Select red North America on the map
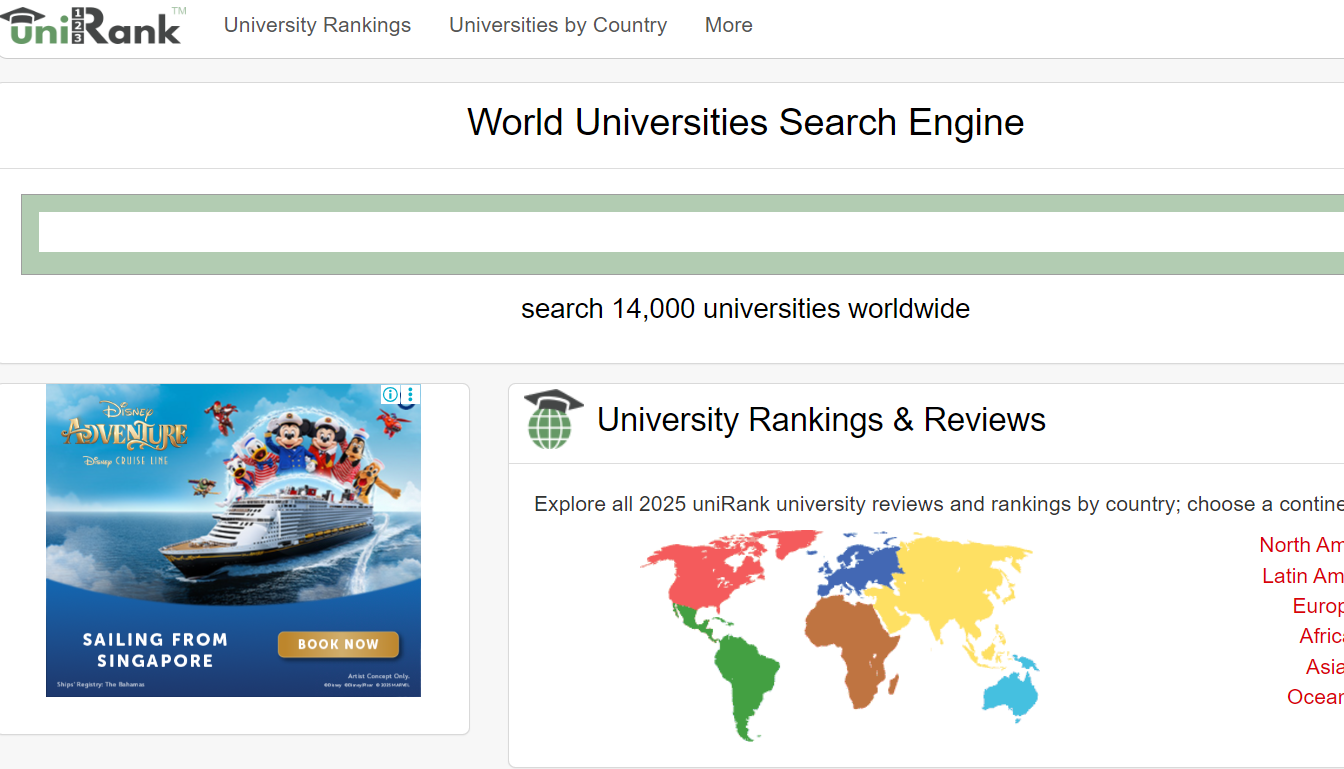The image size is (1344, 769). click(720, 572)
